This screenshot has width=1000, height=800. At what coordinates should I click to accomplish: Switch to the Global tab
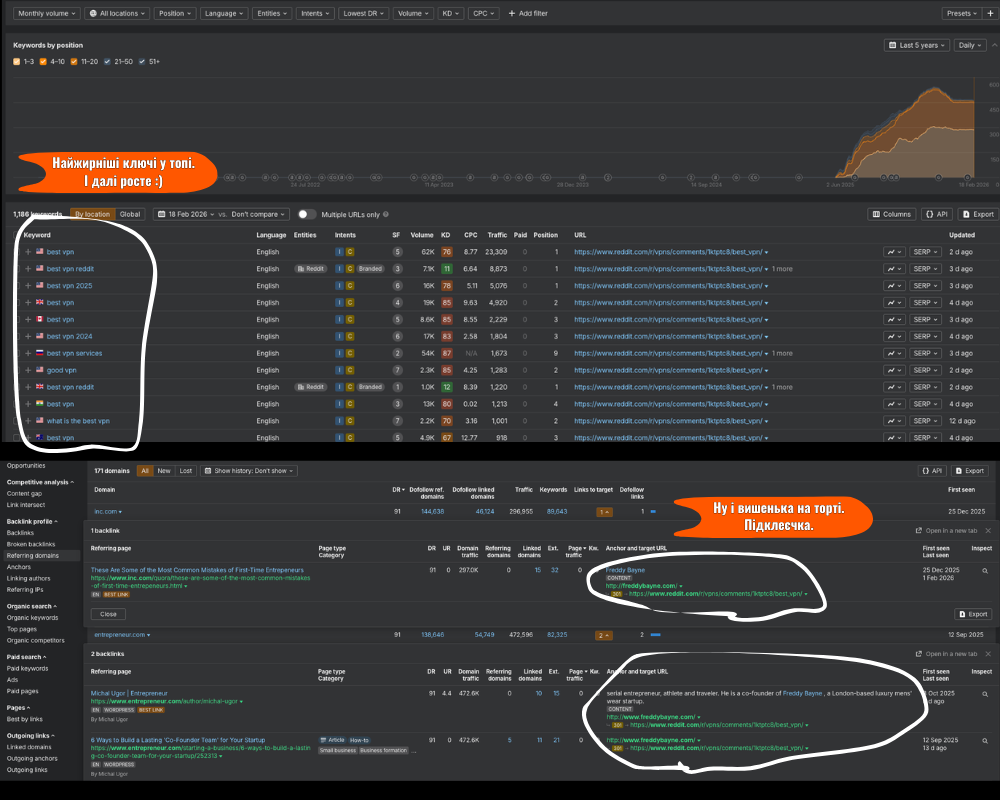click(130, 214)
